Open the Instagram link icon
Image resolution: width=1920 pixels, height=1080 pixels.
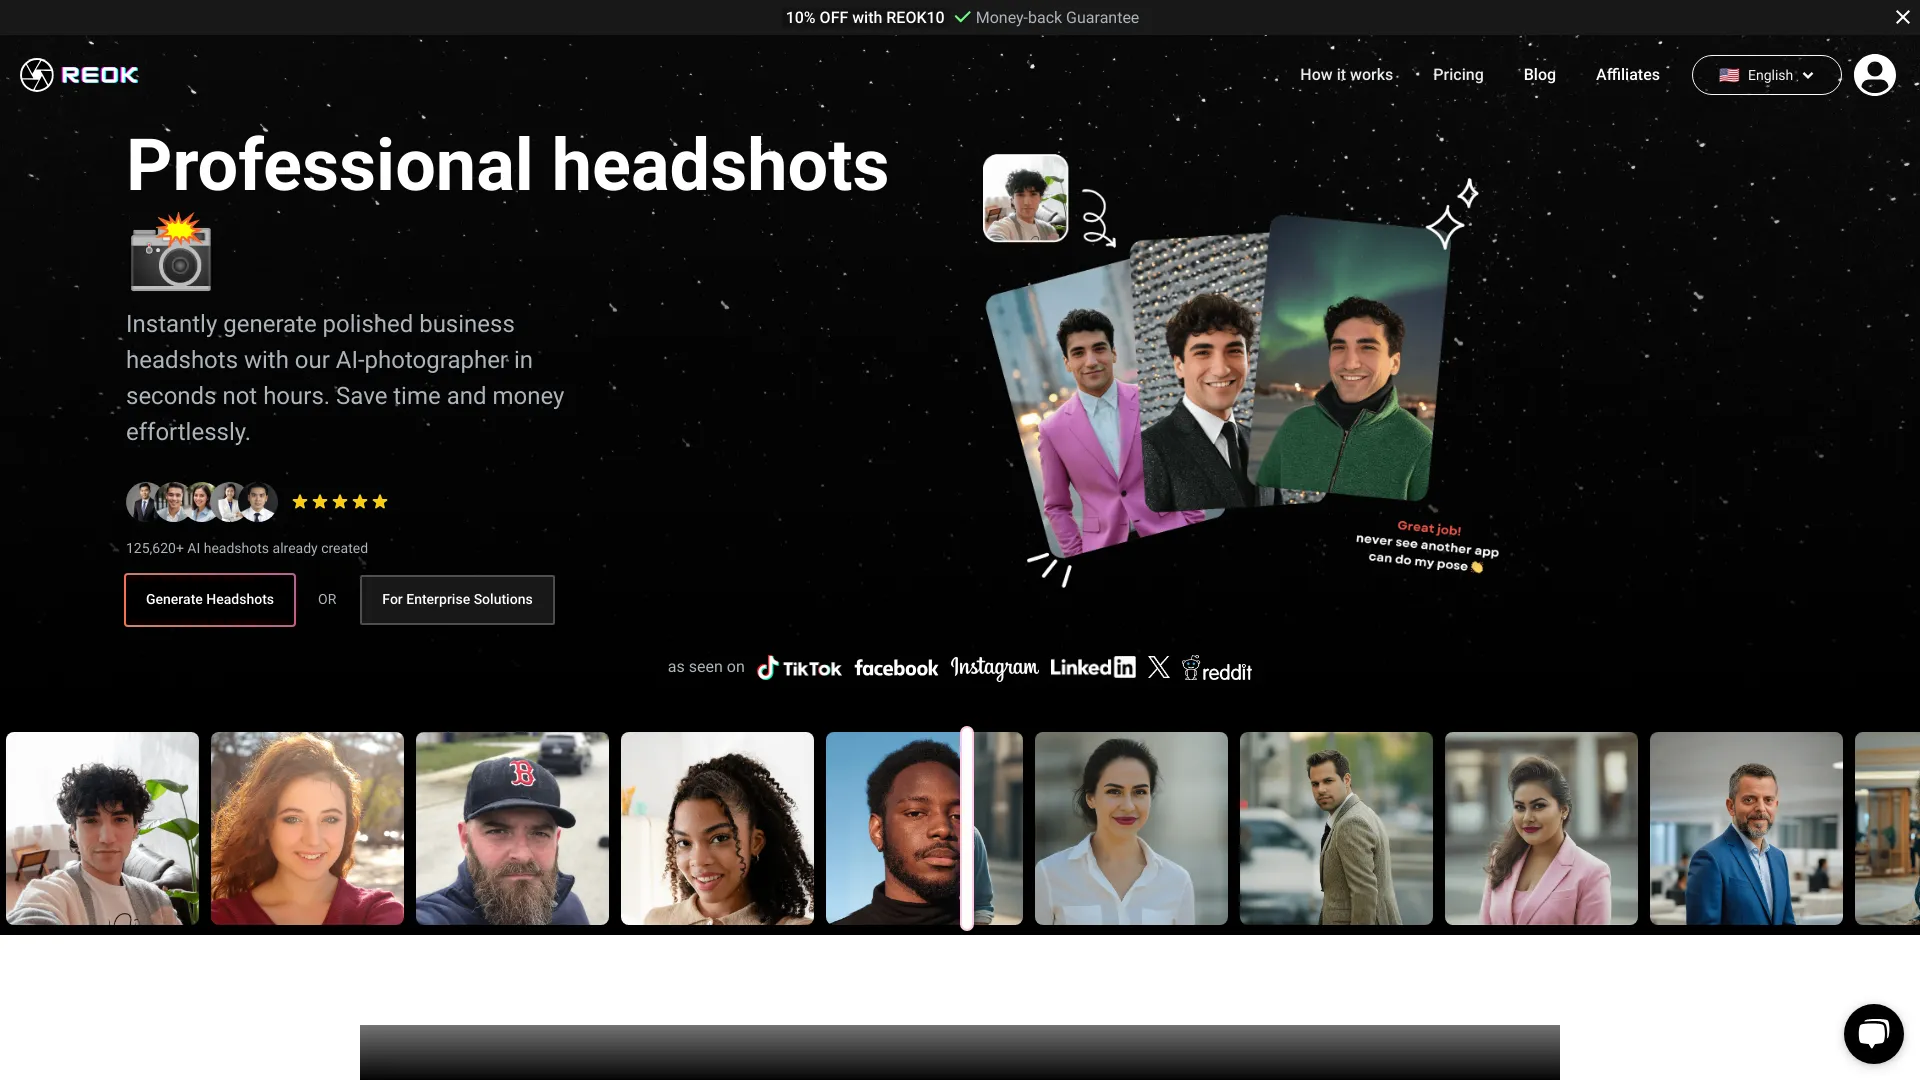(x=993, y=666)
